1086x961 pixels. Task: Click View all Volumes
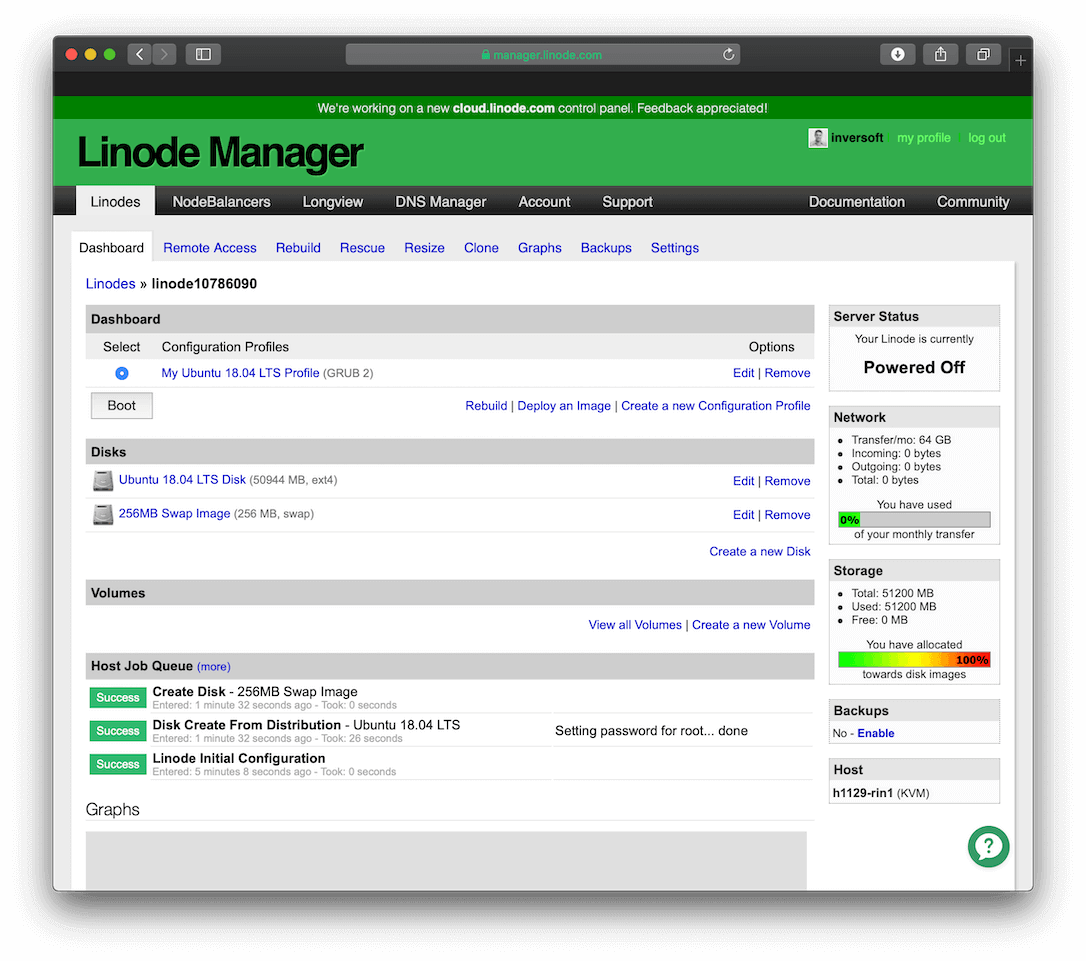pos(634,625)
